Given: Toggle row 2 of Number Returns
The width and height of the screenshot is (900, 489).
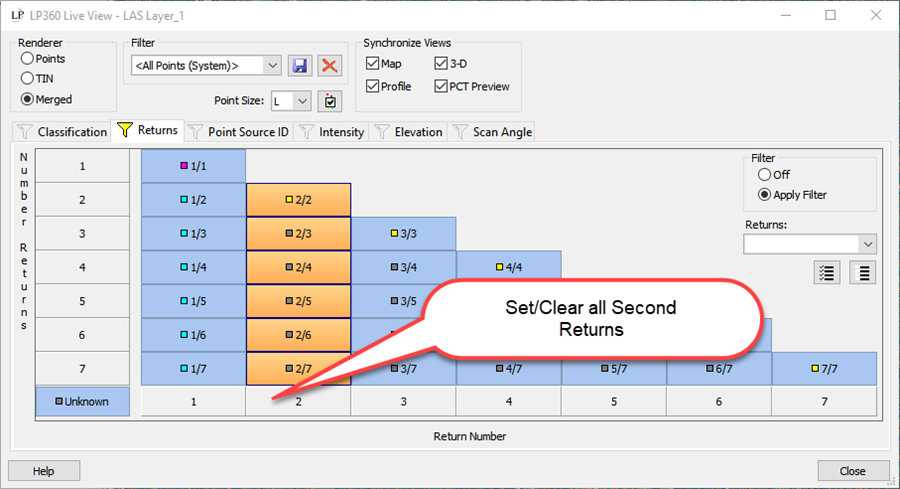Looking at the screenshot, I should point(83,200).
